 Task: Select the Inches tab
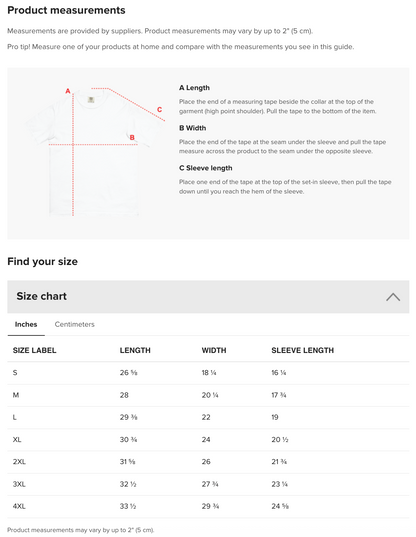pyautogui.click(x=26, y=324)
